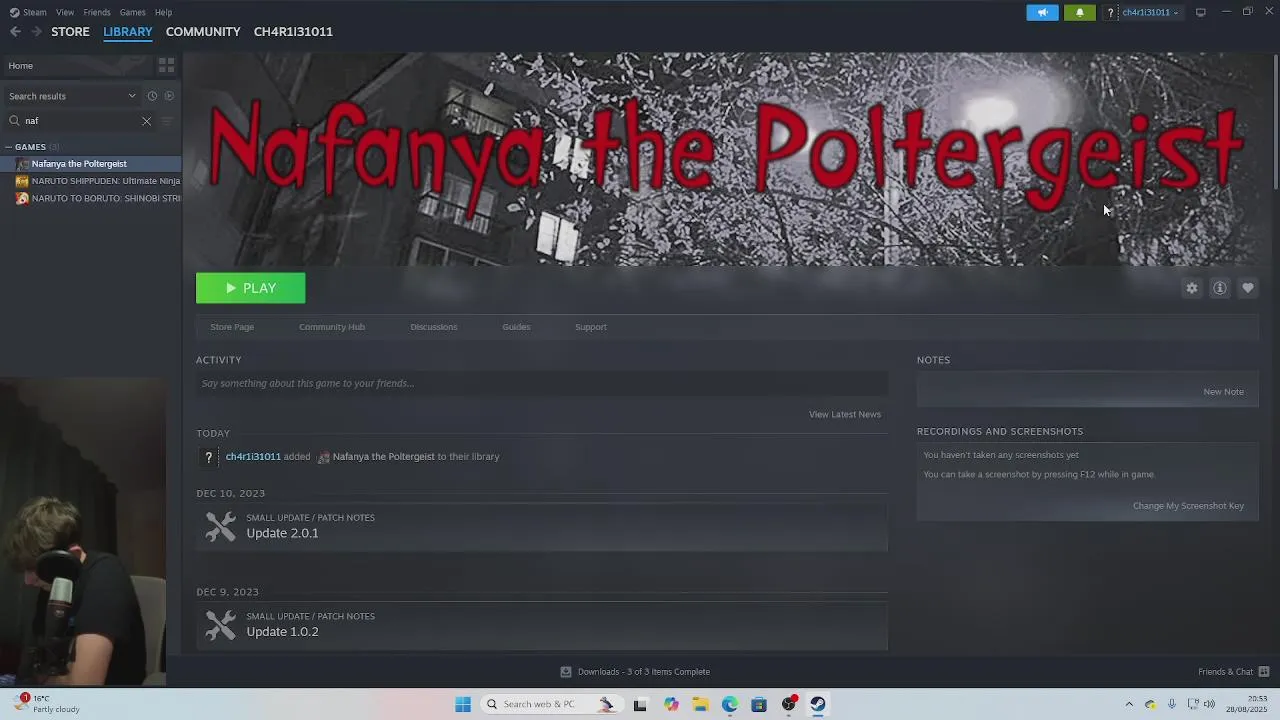Go back with the left arrow
The image size is (1280, 720).
tap(15, 32)
